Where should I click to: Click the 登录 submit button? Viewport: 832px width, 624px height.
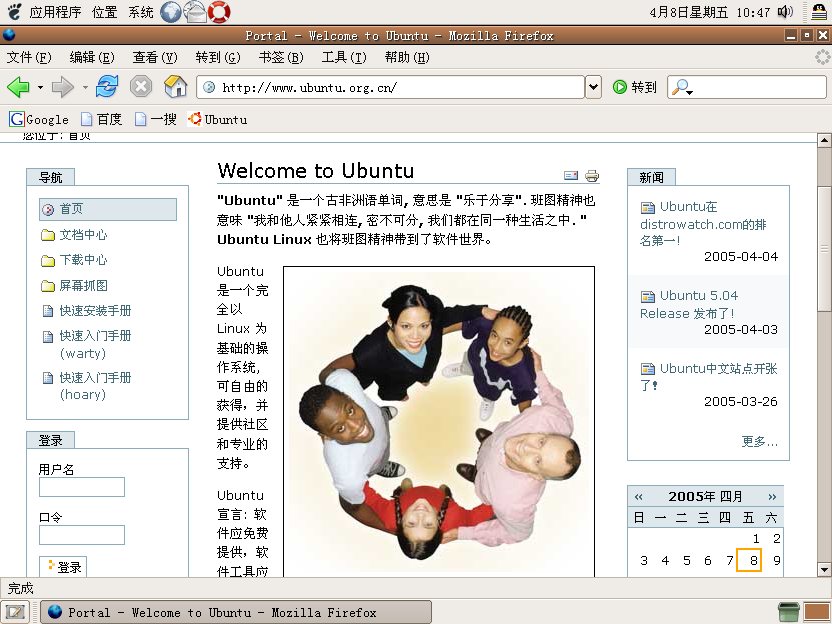[x=63, y=567]
